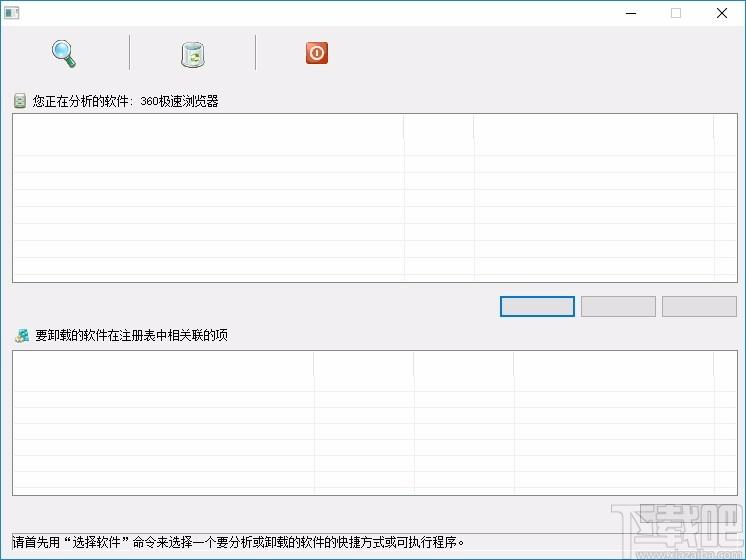Minimize the window
Viewport: 746px width, 560px height.
point(631,13)
